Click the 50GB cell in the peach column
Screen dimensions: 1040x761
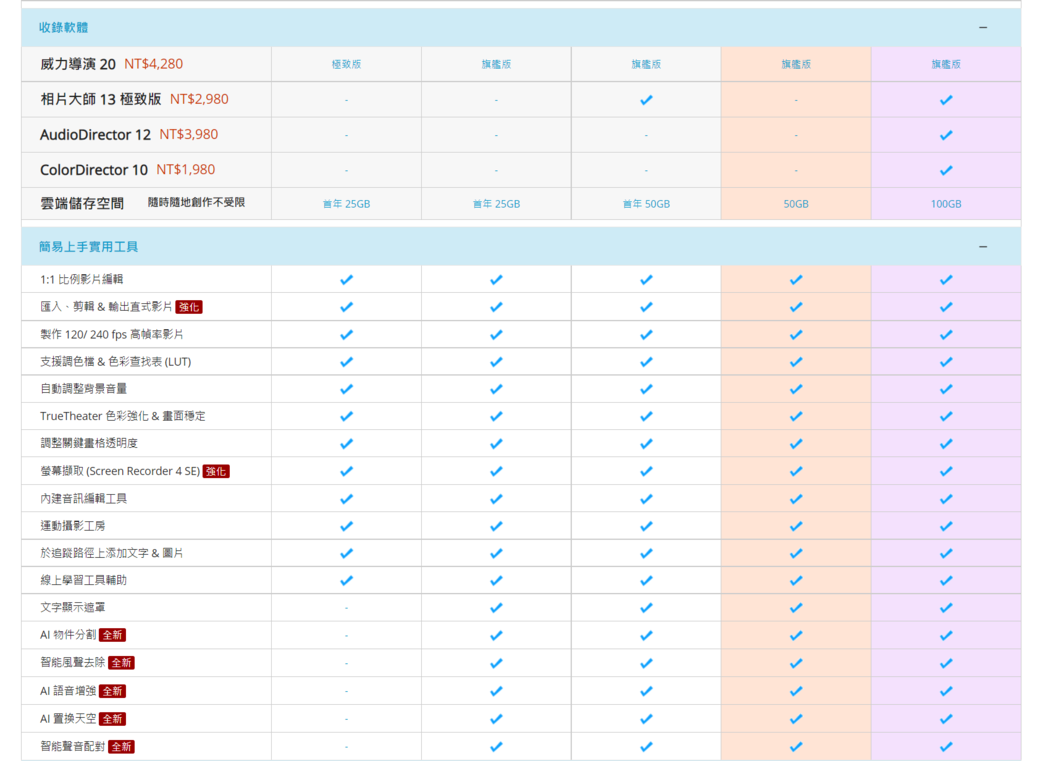(x=796, y=204)
